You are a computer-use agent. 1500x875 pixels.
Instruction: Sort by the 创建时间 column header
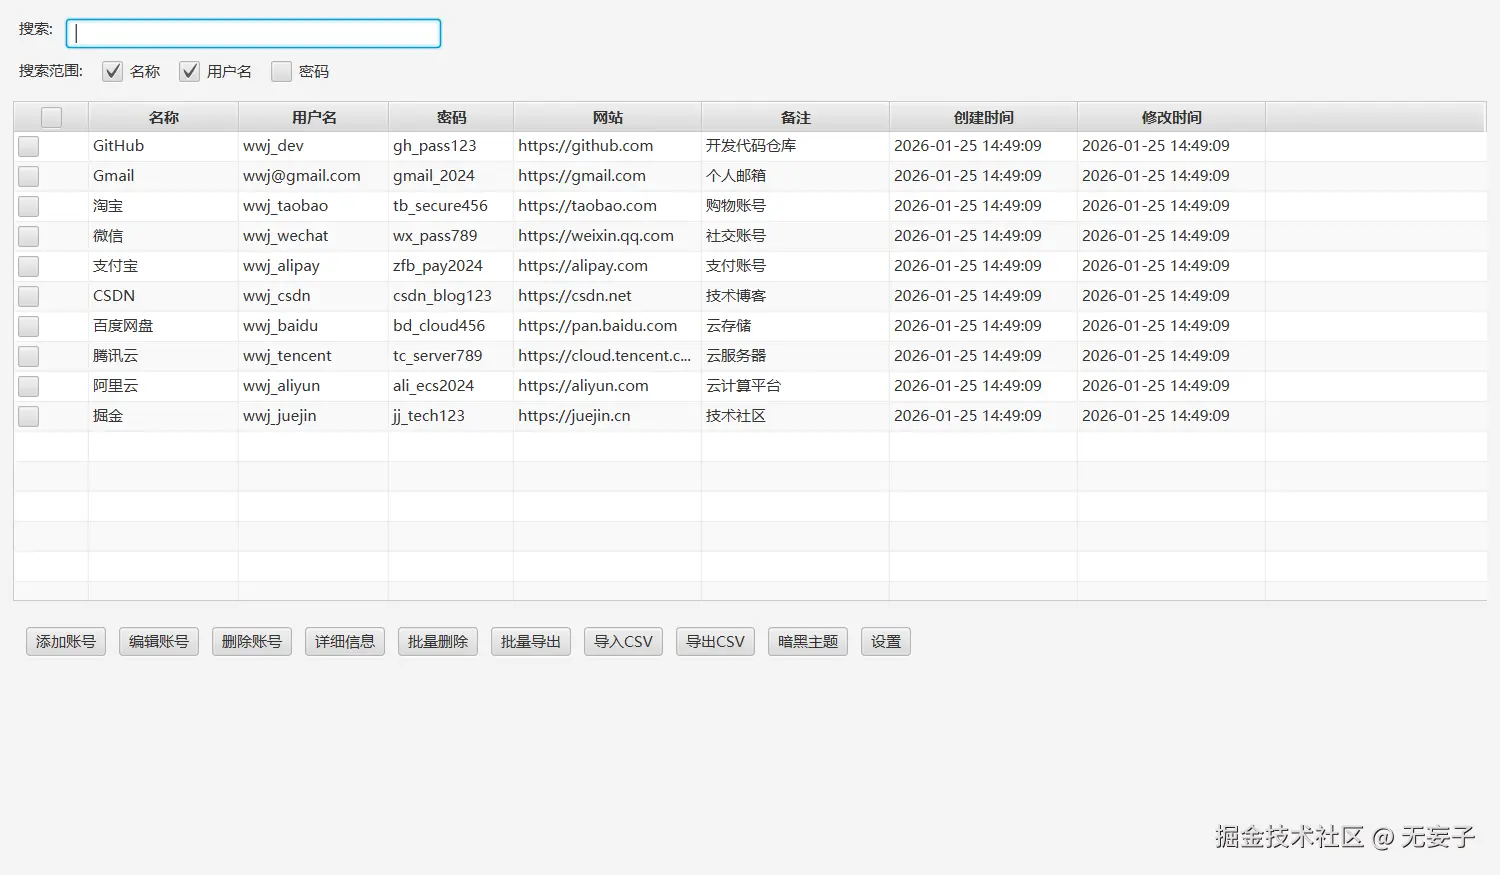point(984,117)
